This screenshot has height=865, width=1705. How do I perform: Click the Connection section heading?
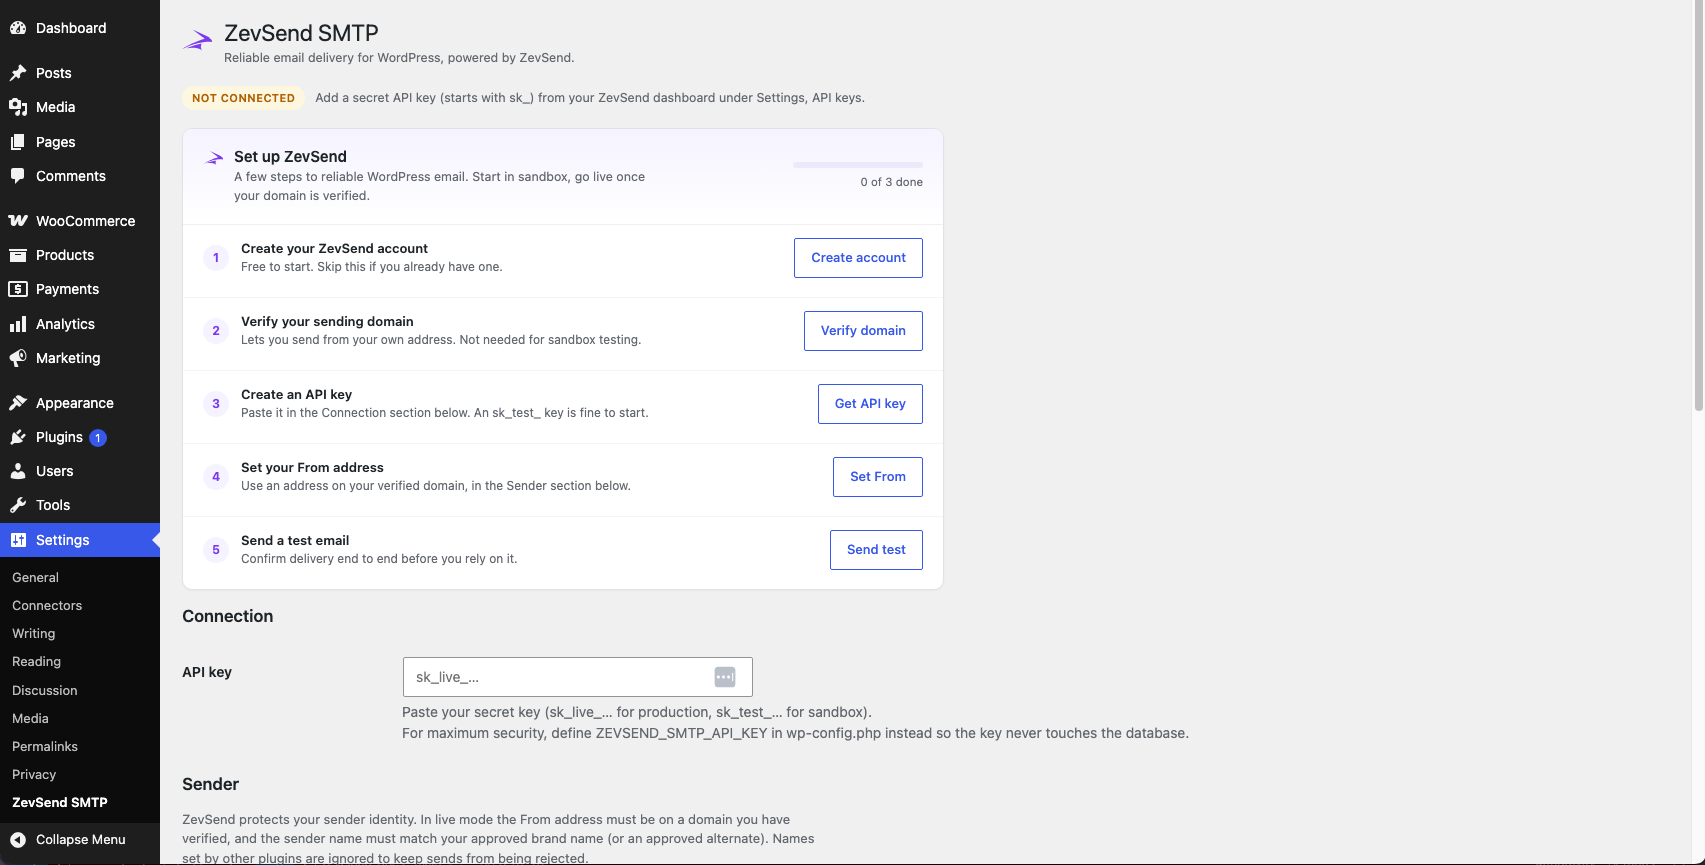[x=227, y=617]
